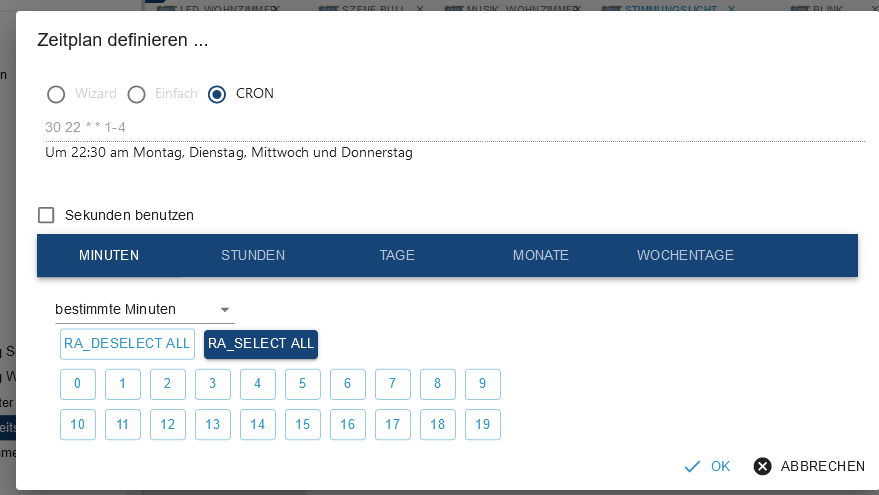Switch to the MINUTEN tab
Image resolution: width=879 pixels, height=495 pixels.
point(109,256)
